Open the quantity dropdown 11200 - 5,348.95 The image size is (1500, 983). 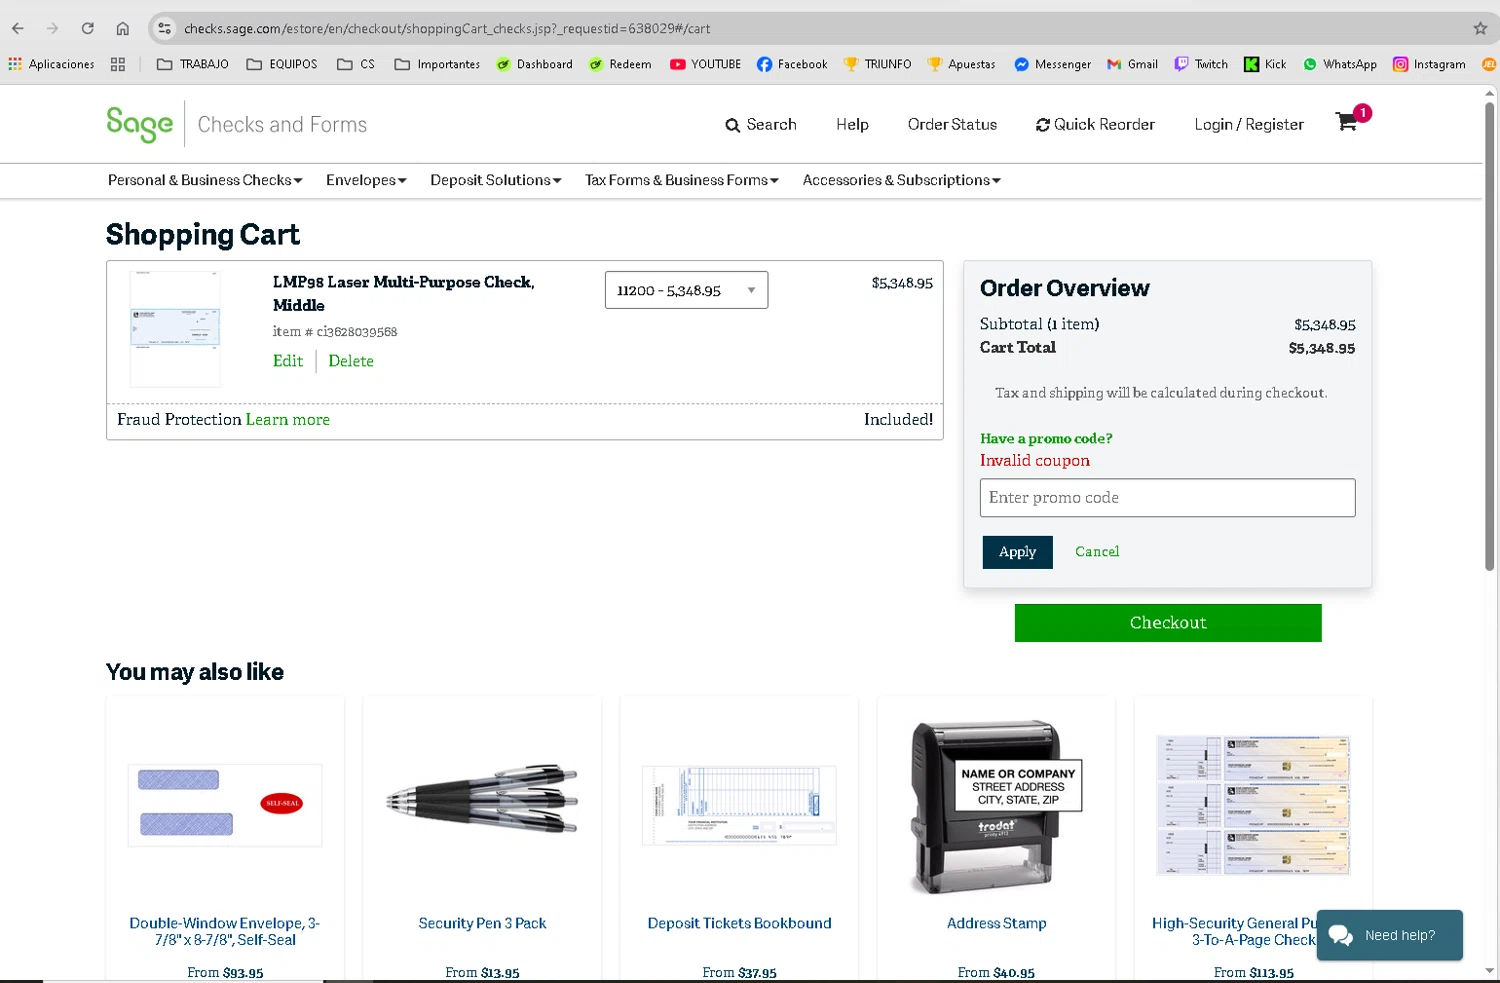686,290
